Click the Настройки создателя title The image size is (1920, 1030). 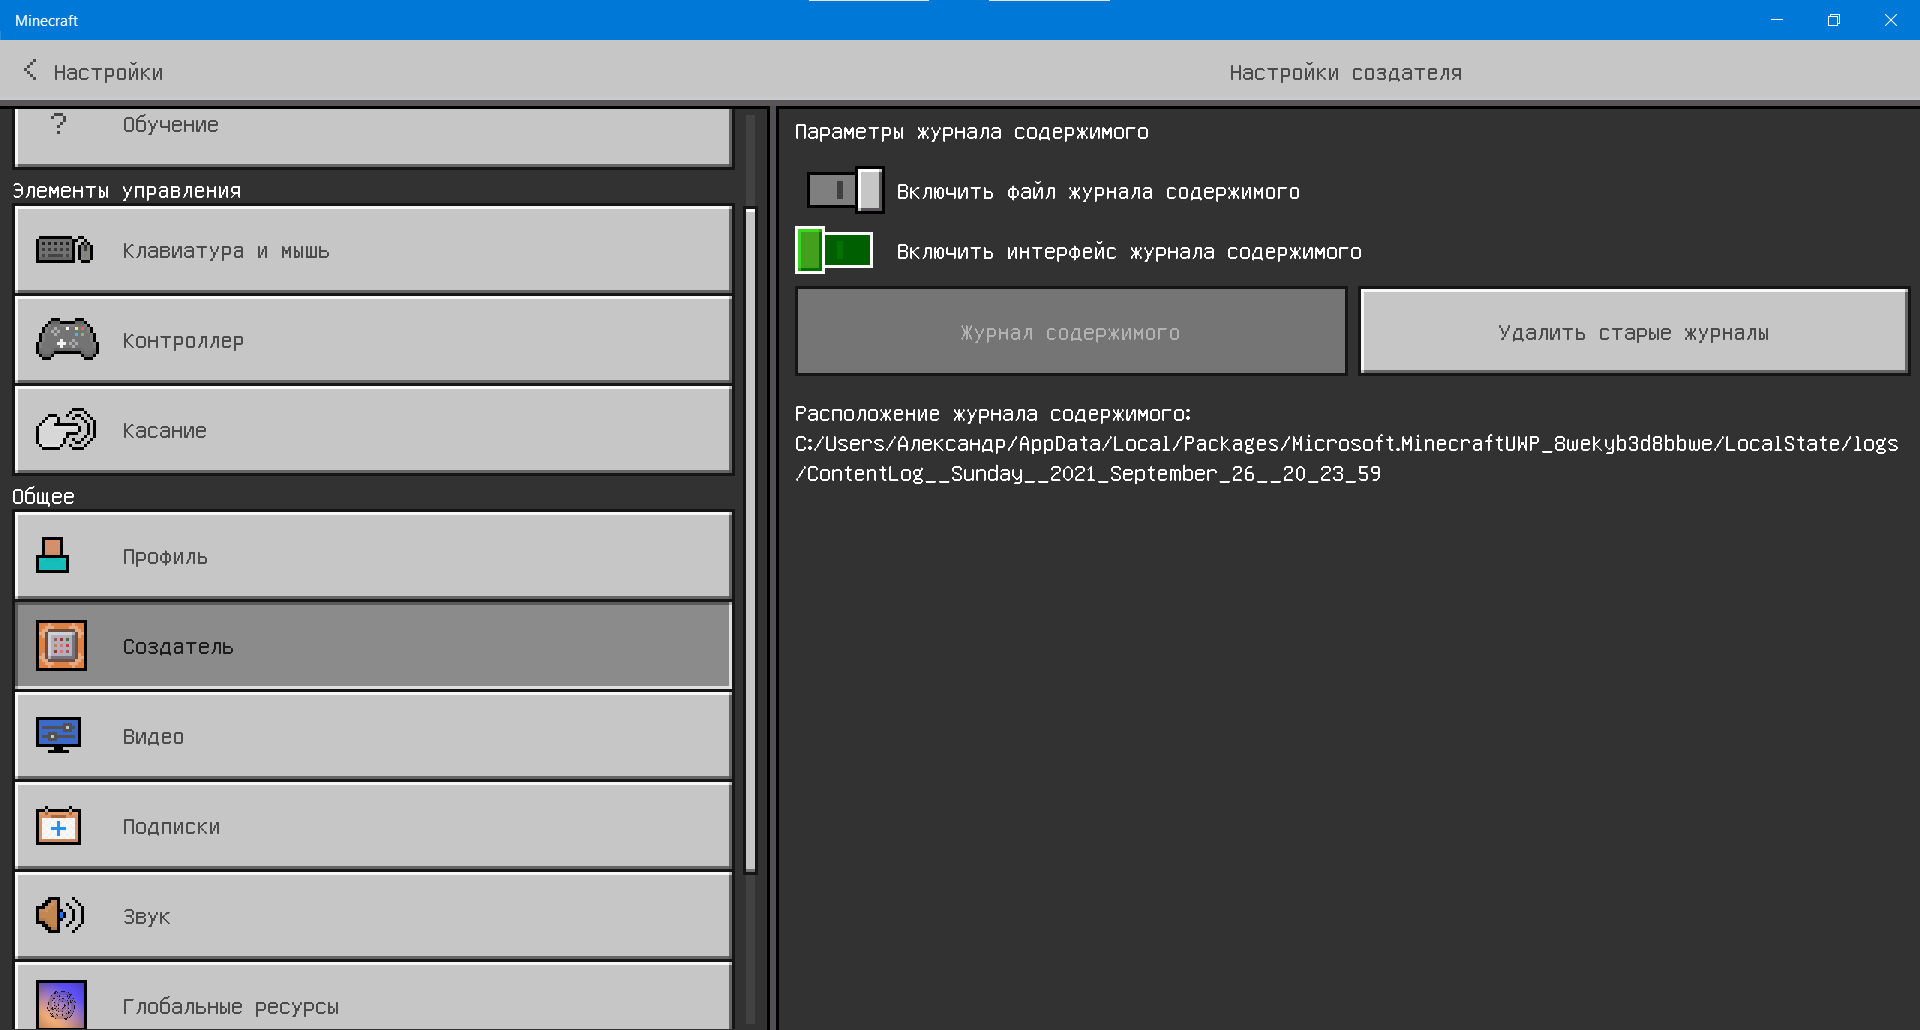click(1345, 72)
